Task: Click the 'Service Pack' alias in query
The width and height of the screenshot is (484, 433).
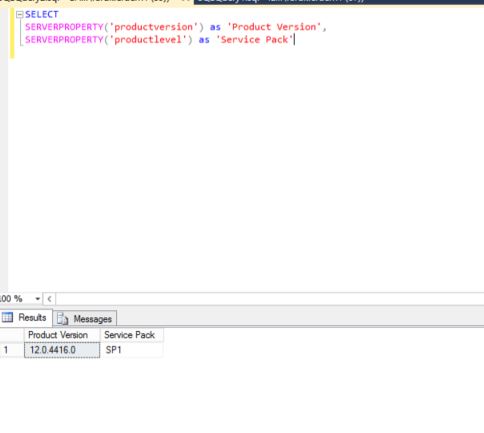Action: click(x=254, y=40)
